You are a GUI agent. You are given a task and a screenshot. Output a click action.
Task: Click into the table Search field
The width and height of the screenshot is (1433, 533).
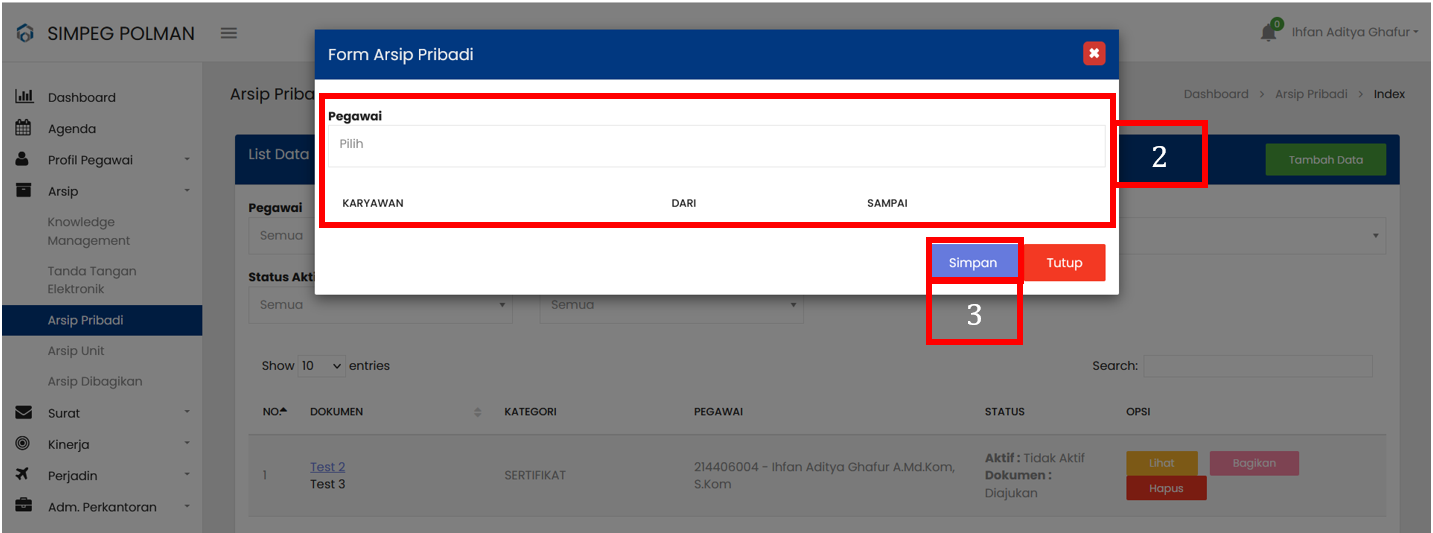[1257, 366]
